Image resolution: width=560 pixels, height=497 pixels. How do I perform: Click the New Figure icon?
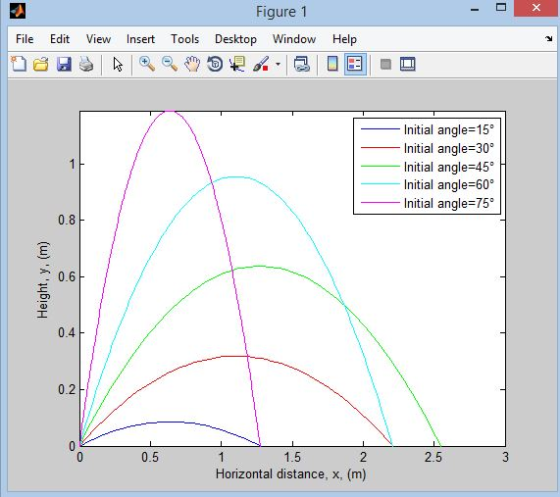point(19,64)
